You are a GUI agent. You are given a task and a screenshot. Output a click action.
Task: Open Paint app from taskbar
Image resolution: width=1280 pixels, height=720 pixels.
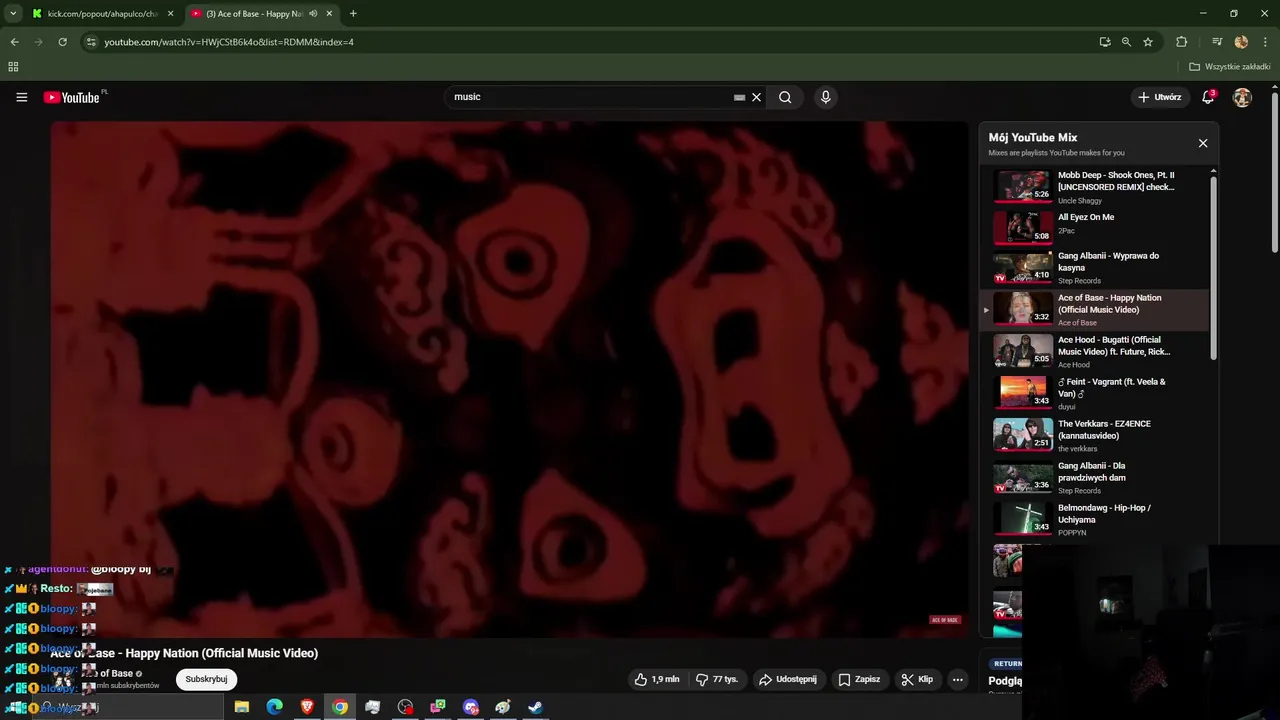click(x=503, y=707)
